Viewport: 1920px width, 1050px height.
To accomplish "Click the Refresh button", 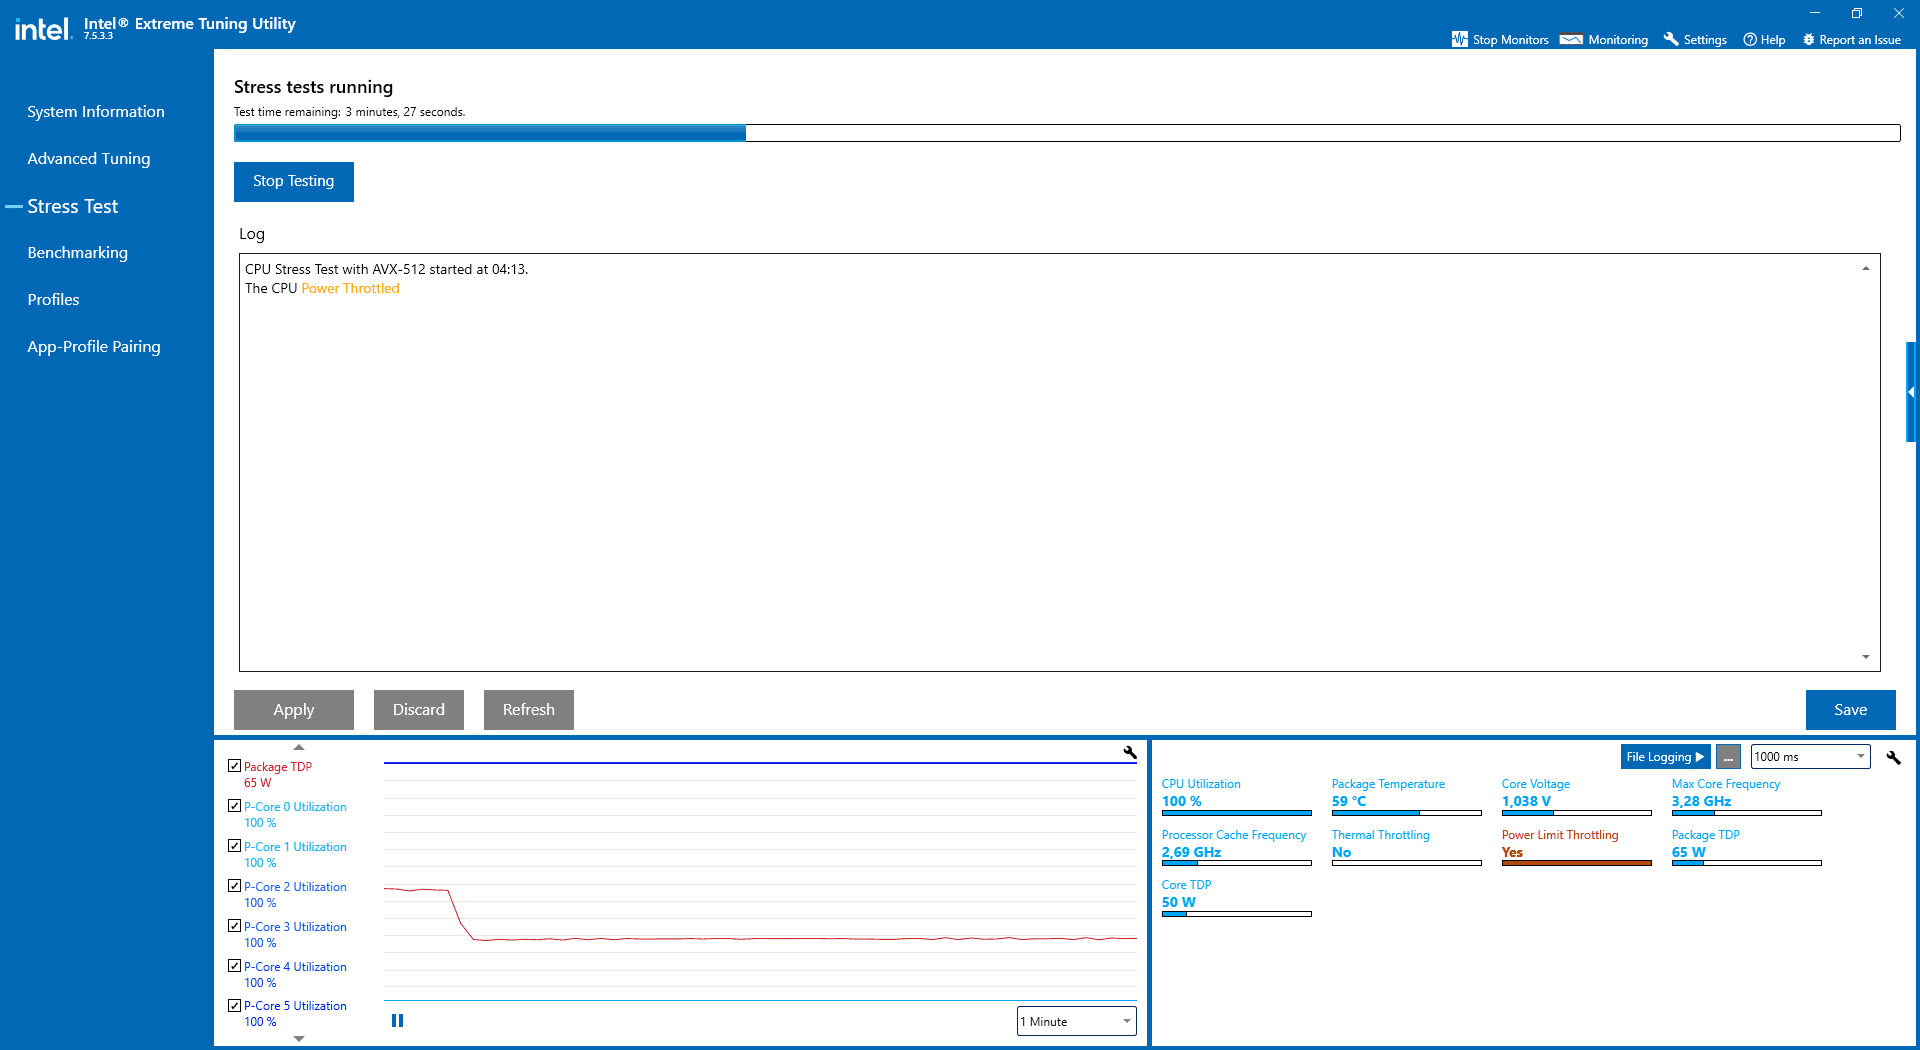I will pos(529,709).
